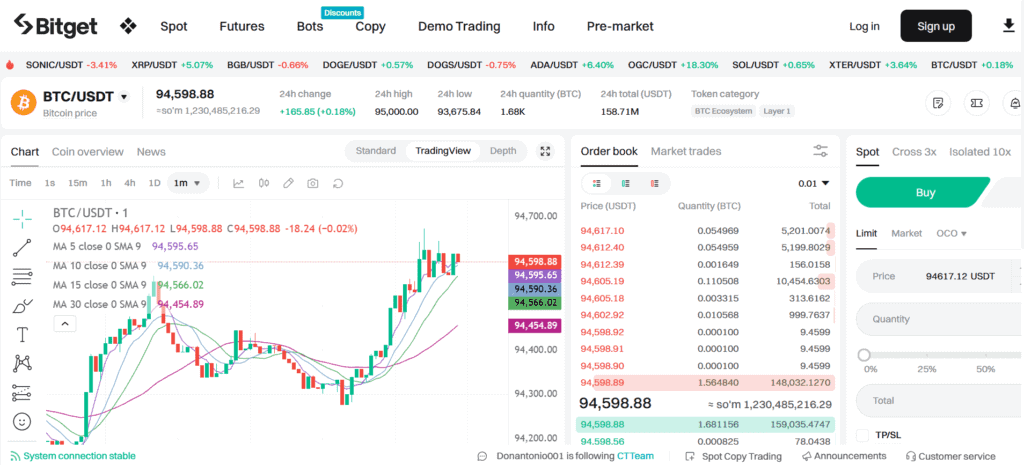Select the trend line drawing tool
This screenshot has height=465, width=1024.
(x=22, y=248)
